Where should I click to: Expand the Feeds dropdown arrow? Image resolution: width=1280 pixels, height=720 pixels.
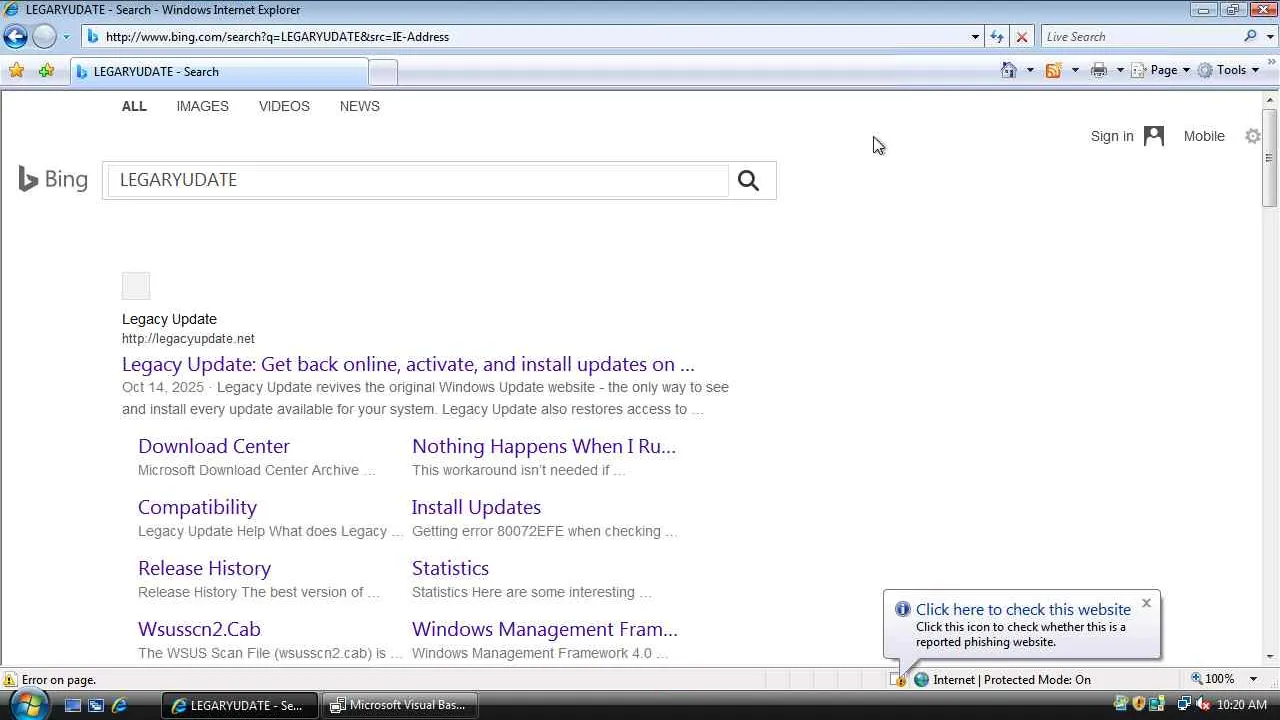click(1075, 70)
